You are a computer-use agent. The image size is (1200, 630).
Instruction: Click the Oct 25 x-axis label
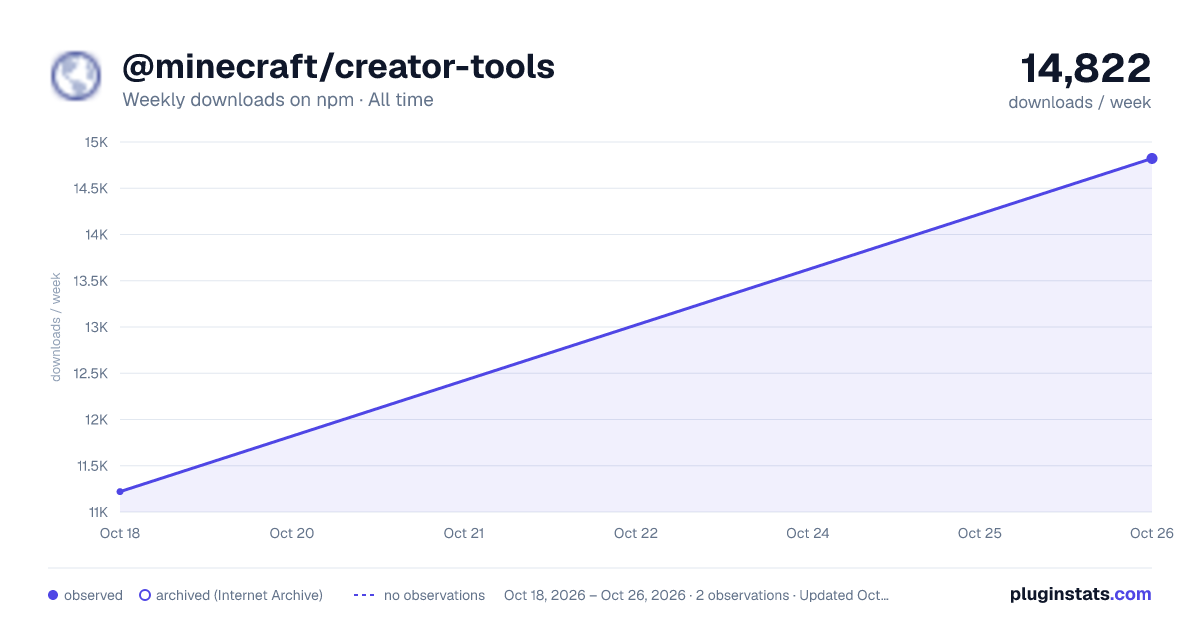(980, 533)
